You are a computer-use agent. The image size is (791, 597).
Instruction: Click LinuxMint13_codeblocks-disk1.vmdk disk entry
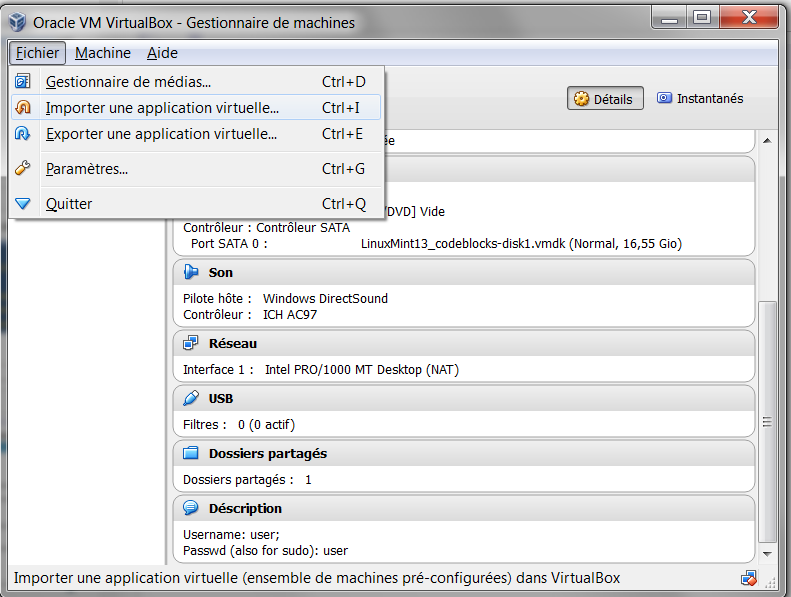[521, 244]
